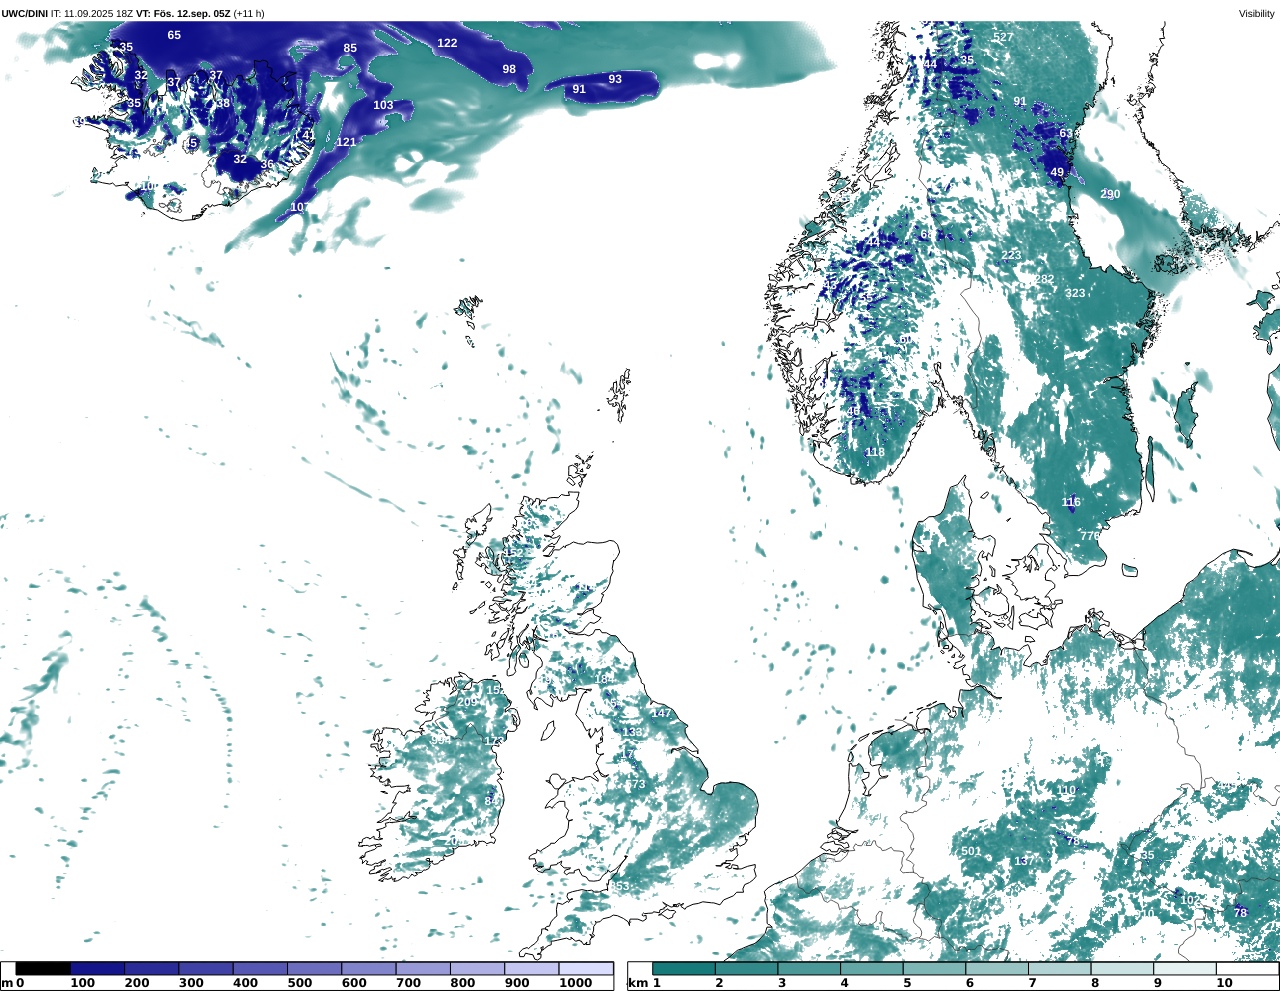Click the value '527' in northern Sweden
1280x991 pixels.
(x=1003, y=37)
